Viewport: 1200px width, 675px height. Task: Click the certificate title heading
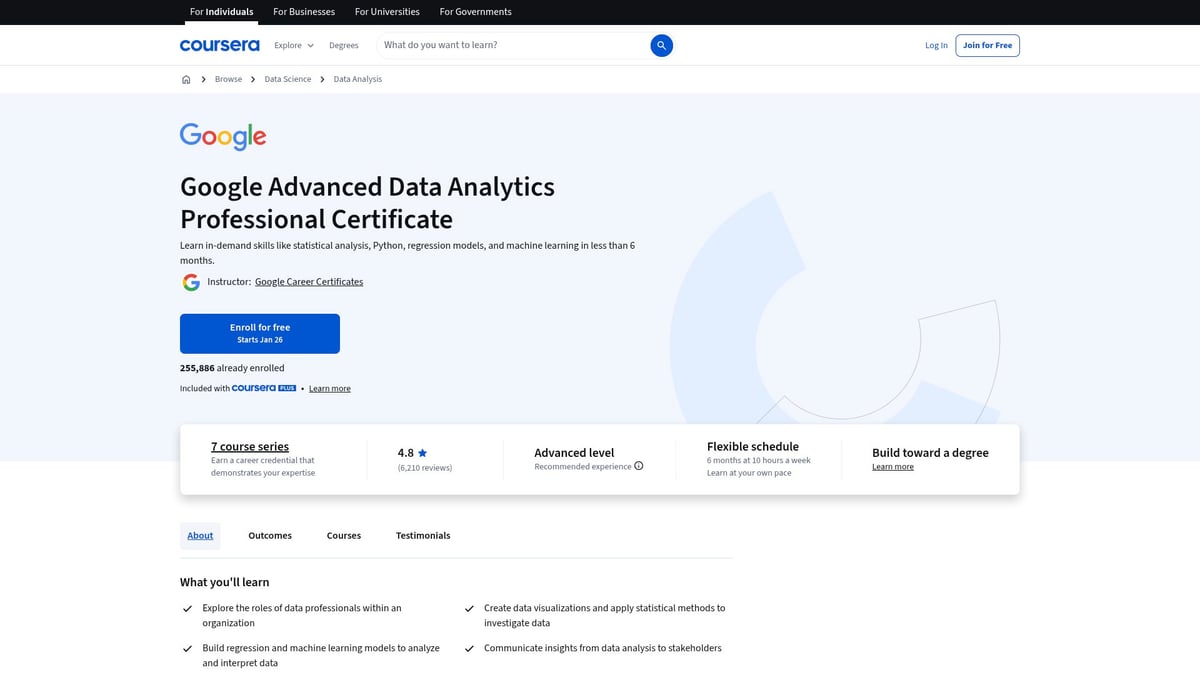pos(367,203)
